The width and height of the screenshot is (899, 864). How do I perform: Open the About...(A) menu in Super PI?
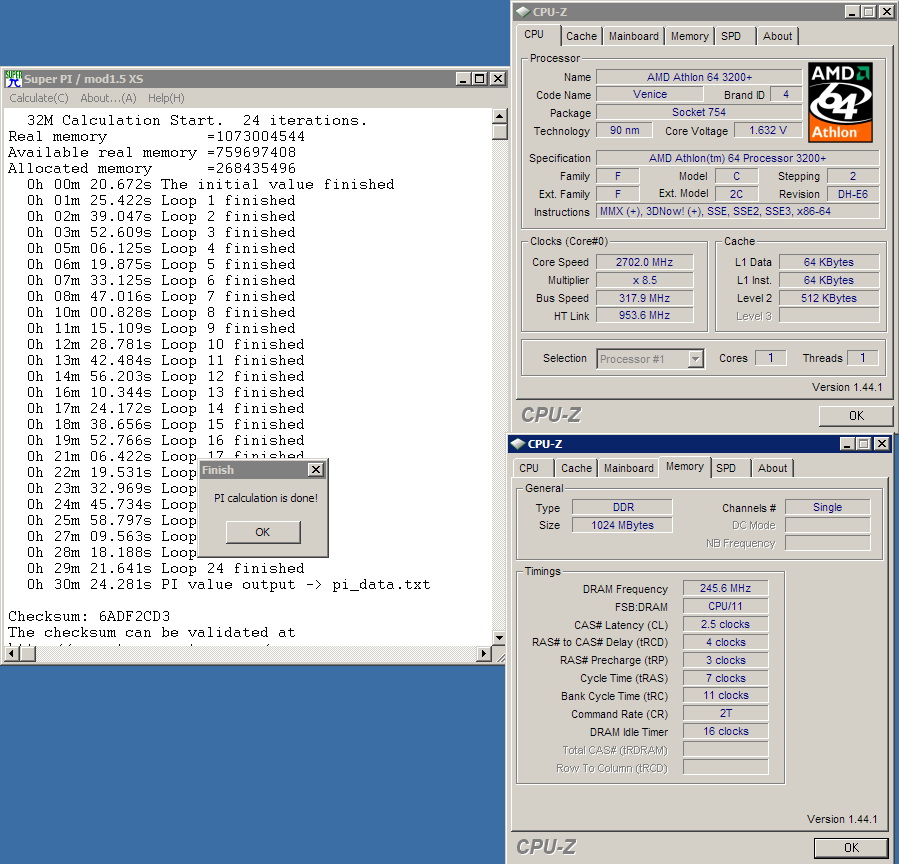[108, 98]
